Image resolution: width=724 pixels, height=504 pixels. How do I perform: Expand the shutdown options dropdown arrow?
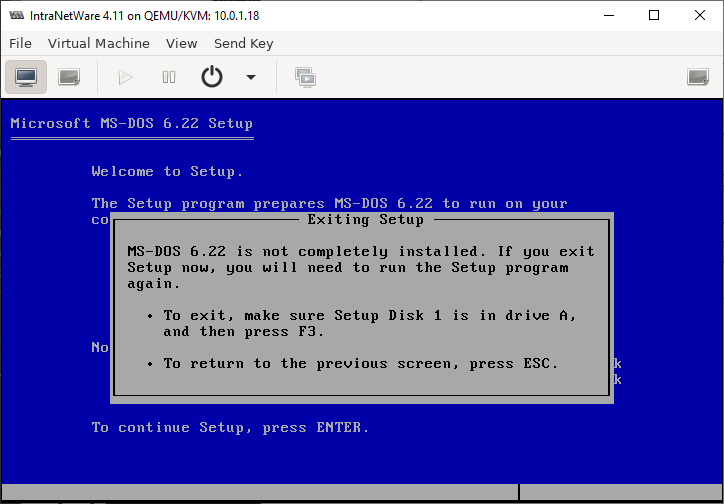pos(251,77)
